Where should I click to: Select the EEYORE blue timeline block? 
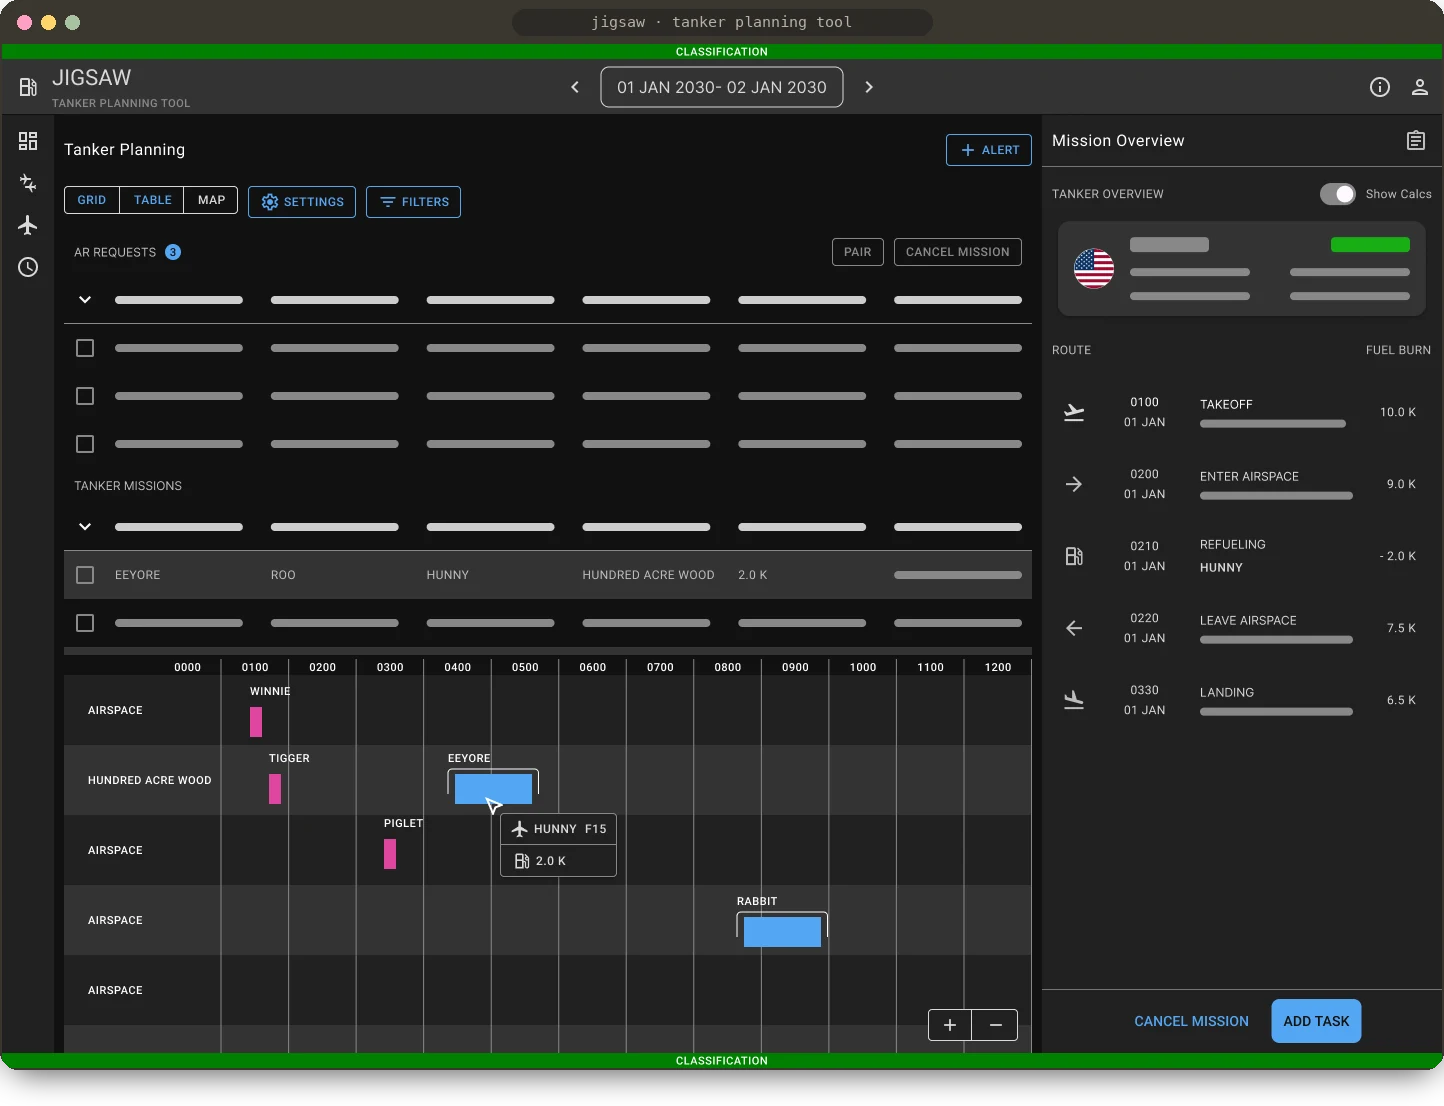coord(493,789)
